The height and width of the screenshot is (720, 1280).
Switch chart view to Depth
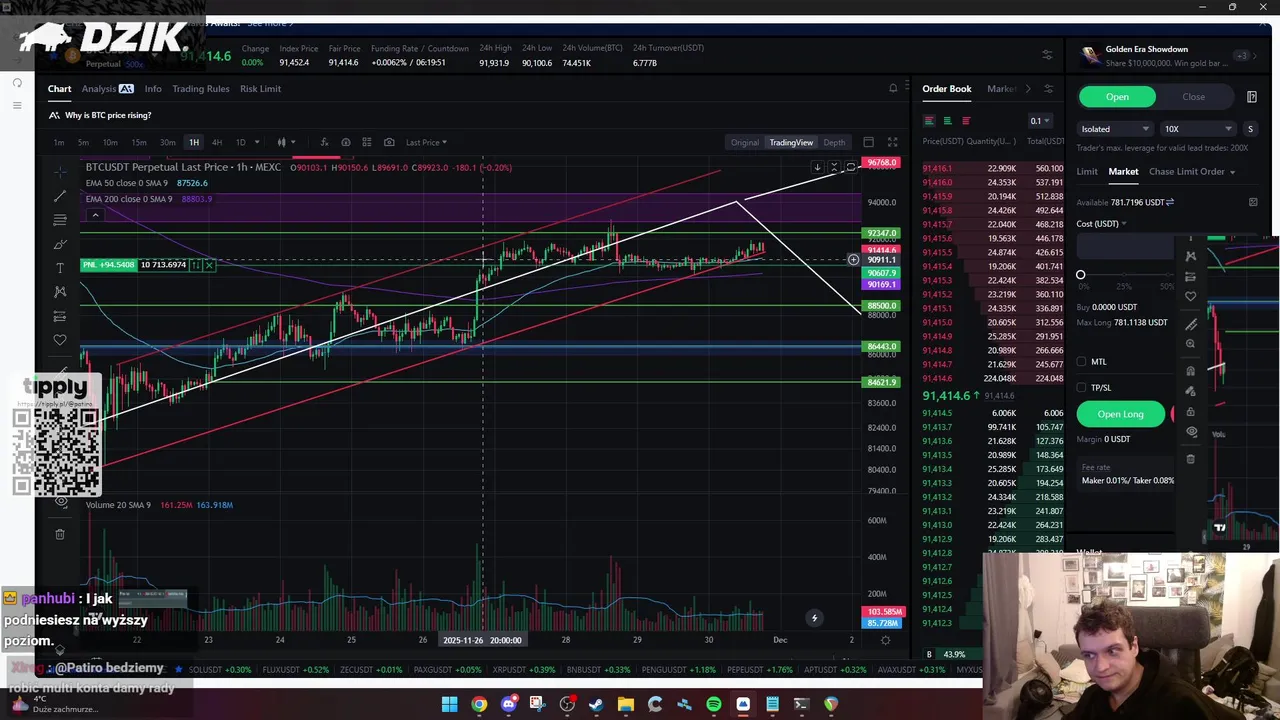834,142
